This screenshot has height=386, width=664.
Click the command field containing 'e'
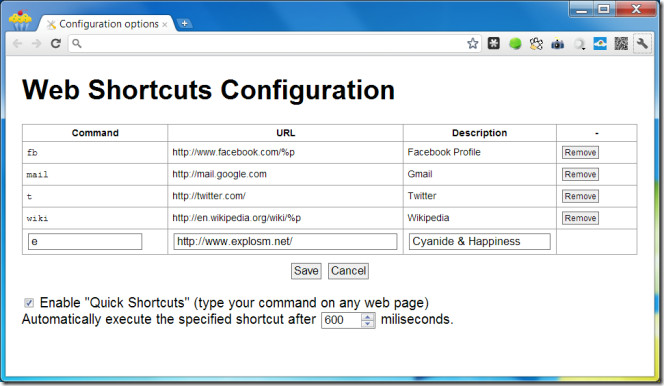[x=85, y=241]
